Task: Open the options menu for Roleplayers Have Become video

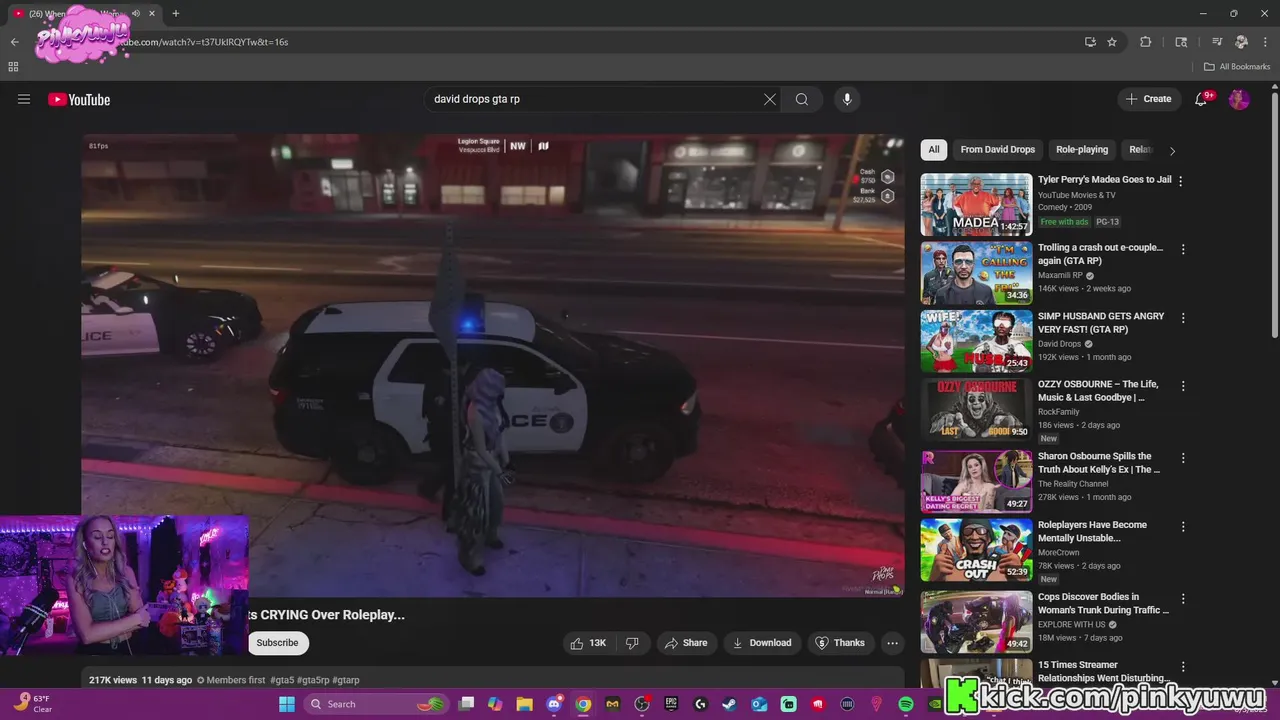Action: (1183, 526)
